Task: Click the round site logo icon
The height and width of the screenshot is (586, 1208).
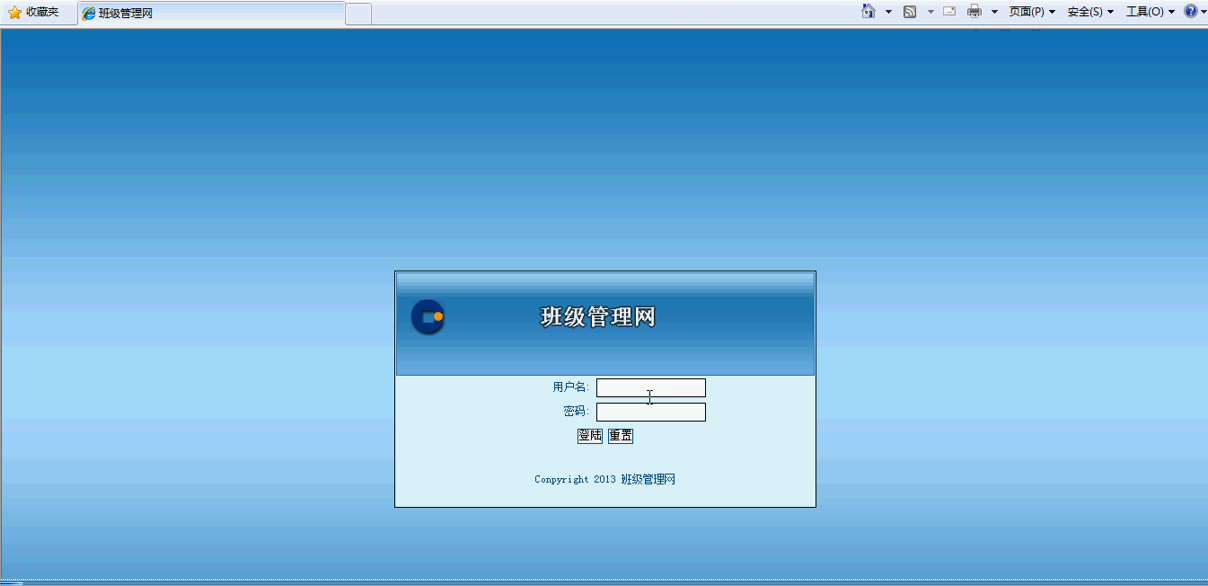Action: (428, 317)
